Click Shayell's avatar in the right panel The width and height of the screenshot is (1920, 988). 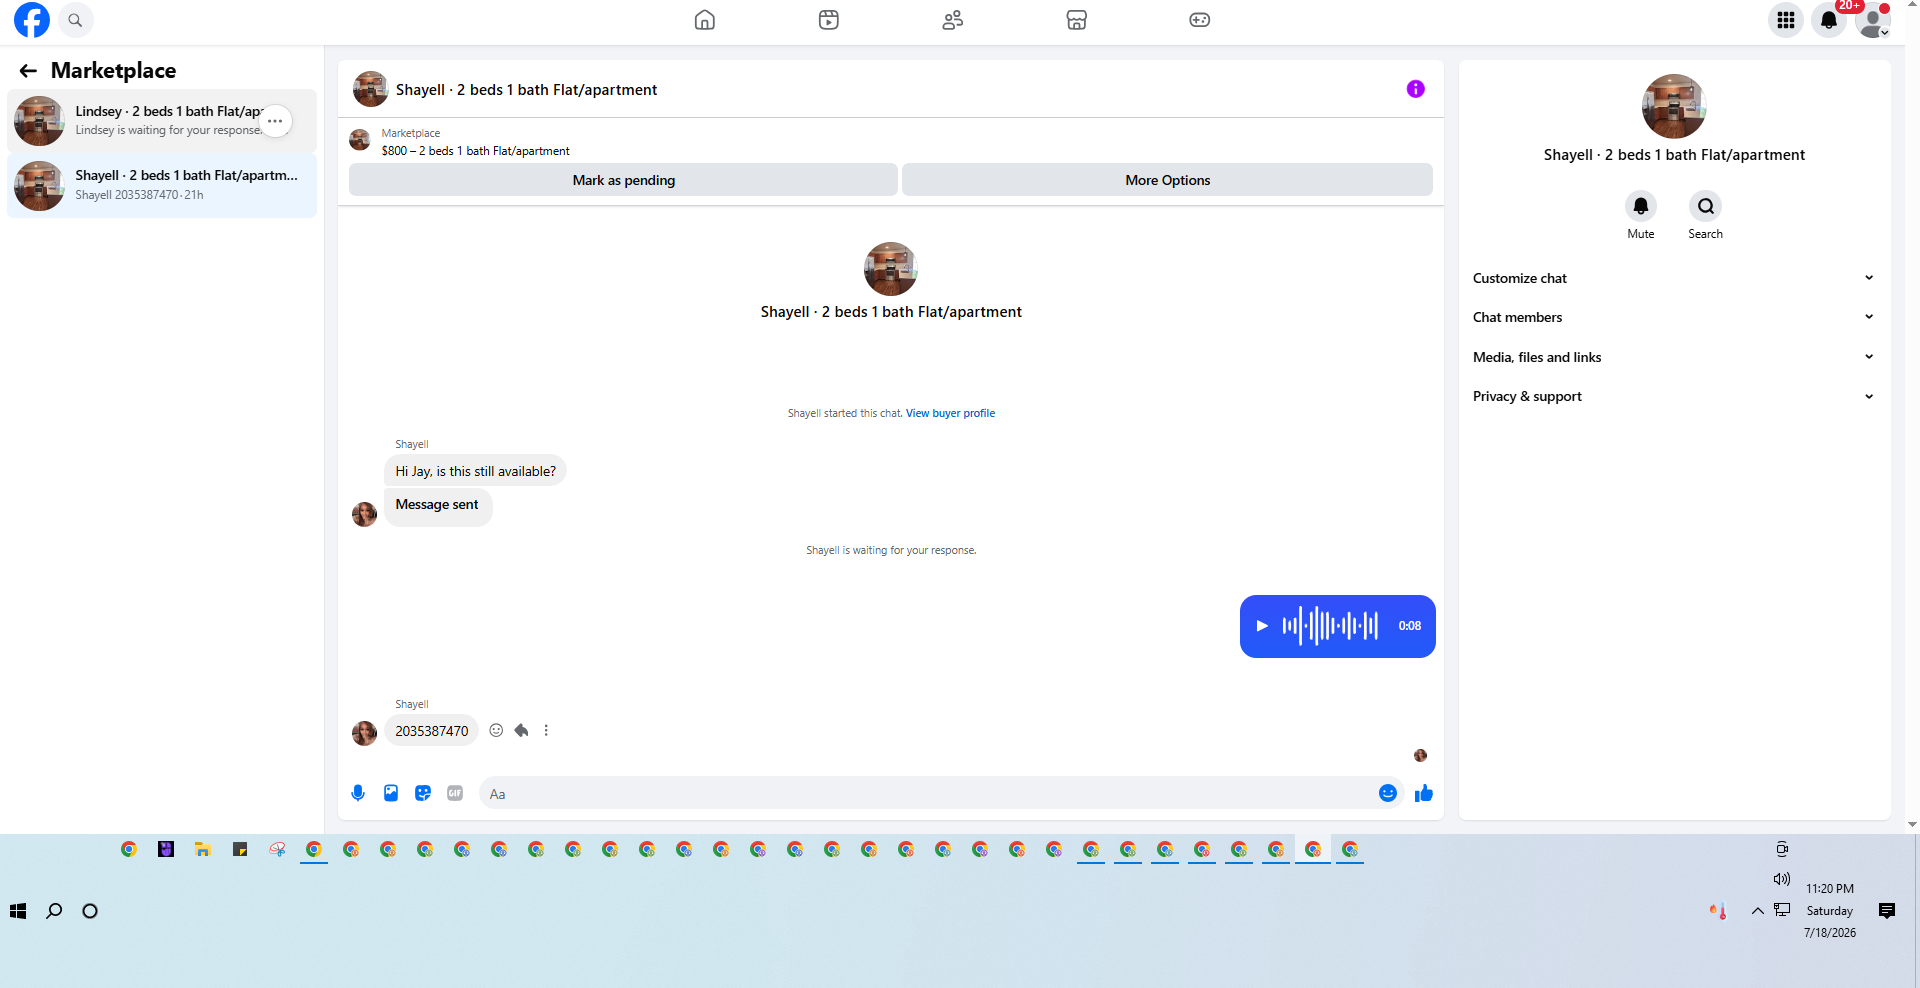pos(1674,106)
